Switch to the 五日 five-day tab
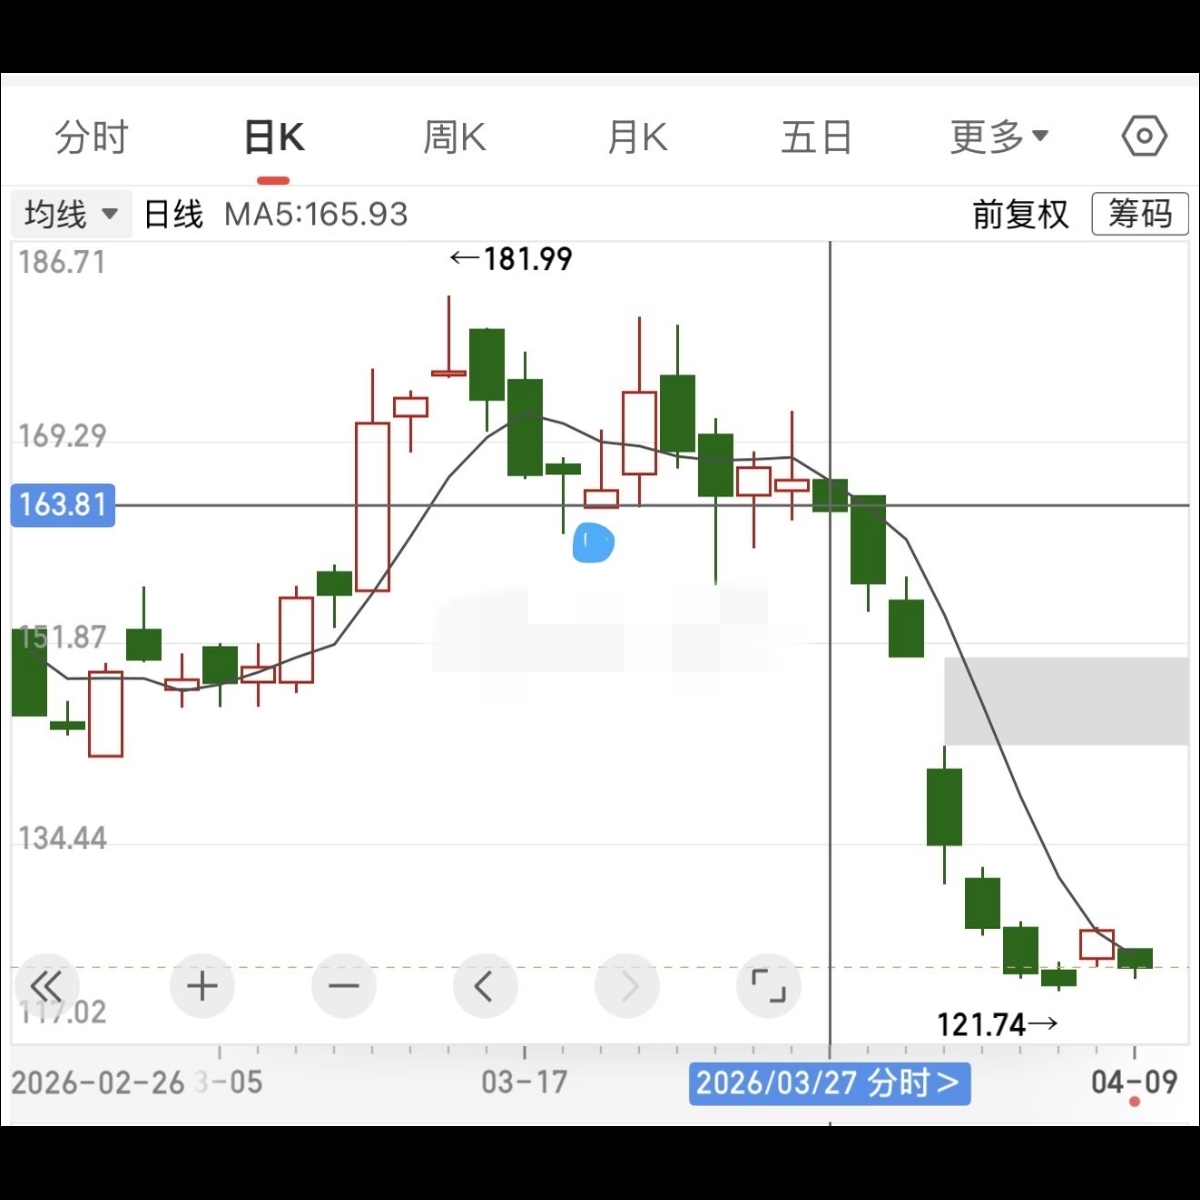This screenshot has width=1200, height=1200. (x=817, y=136)
